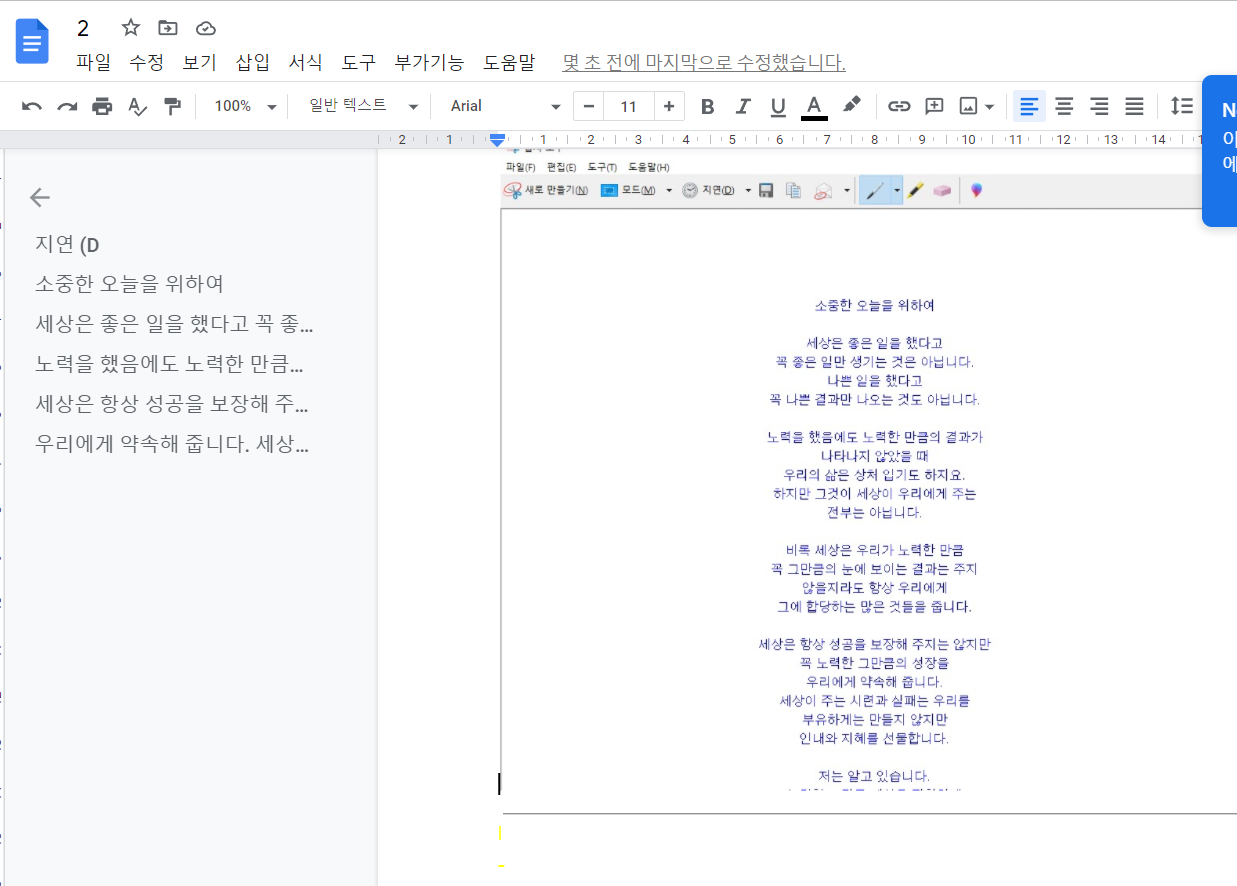Open the 수정 menu
The height and width of the screenshot is (886, 1237).
click(x=146, y=62)
